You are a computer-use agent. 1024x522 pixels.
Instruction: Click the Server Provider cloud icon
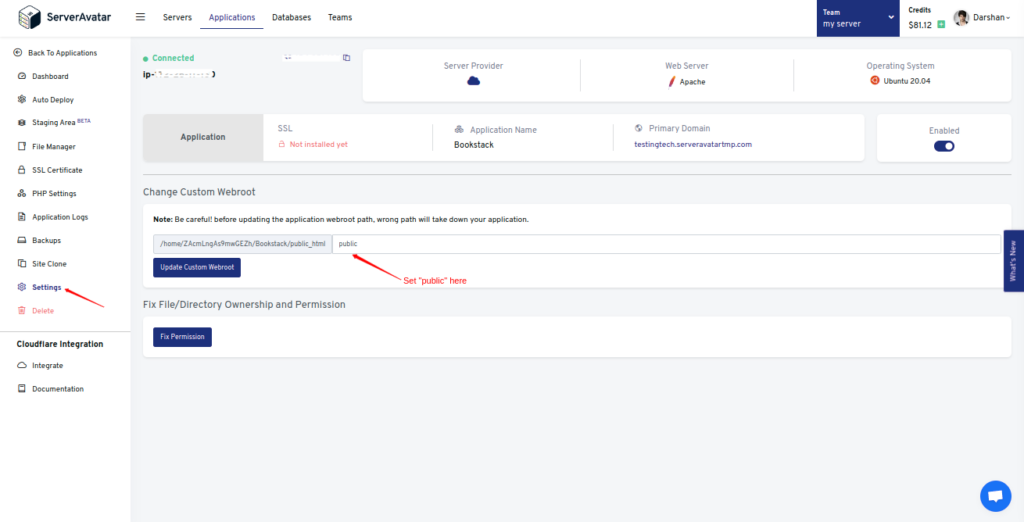473,81
